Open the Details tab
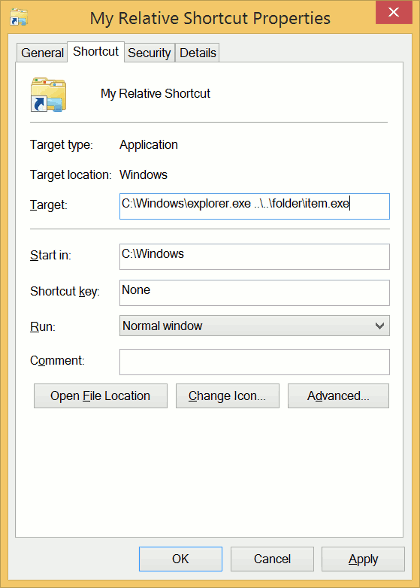 (x=198, y=52)
